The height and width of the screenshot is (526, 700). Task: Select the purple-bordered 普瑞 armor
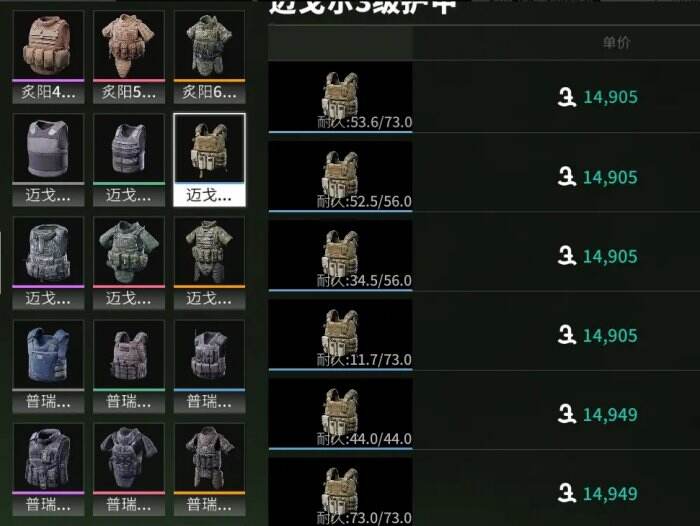coord(48,470)
